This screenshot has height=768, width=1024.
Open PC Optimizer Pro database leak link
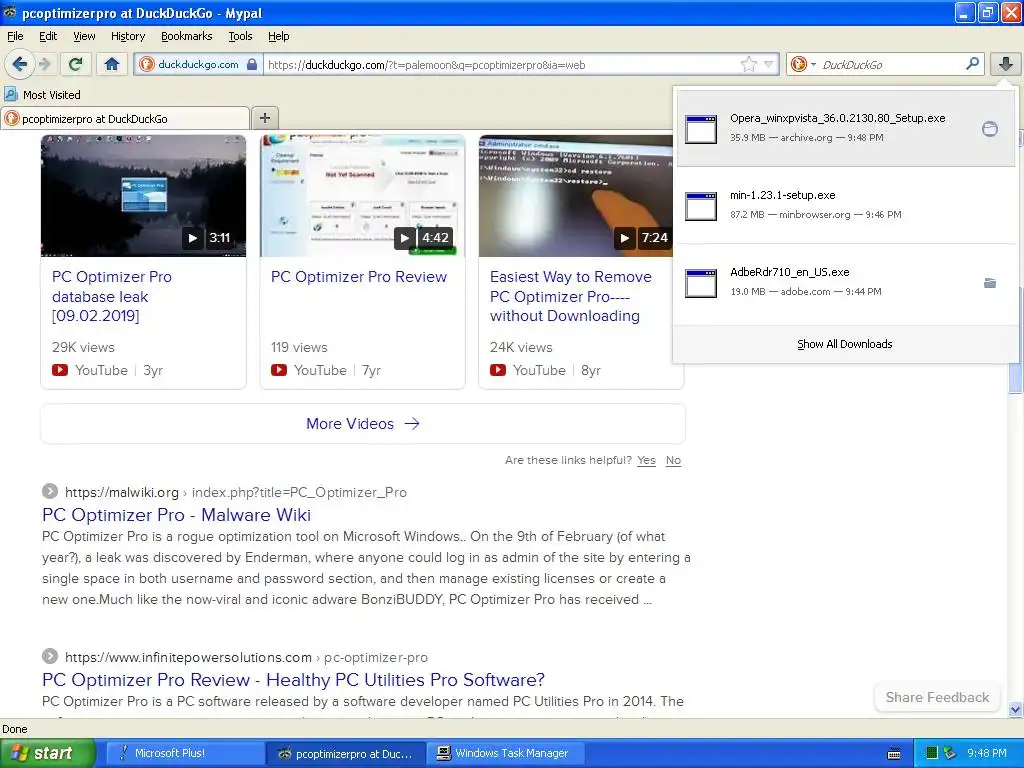tap(112, 296)
